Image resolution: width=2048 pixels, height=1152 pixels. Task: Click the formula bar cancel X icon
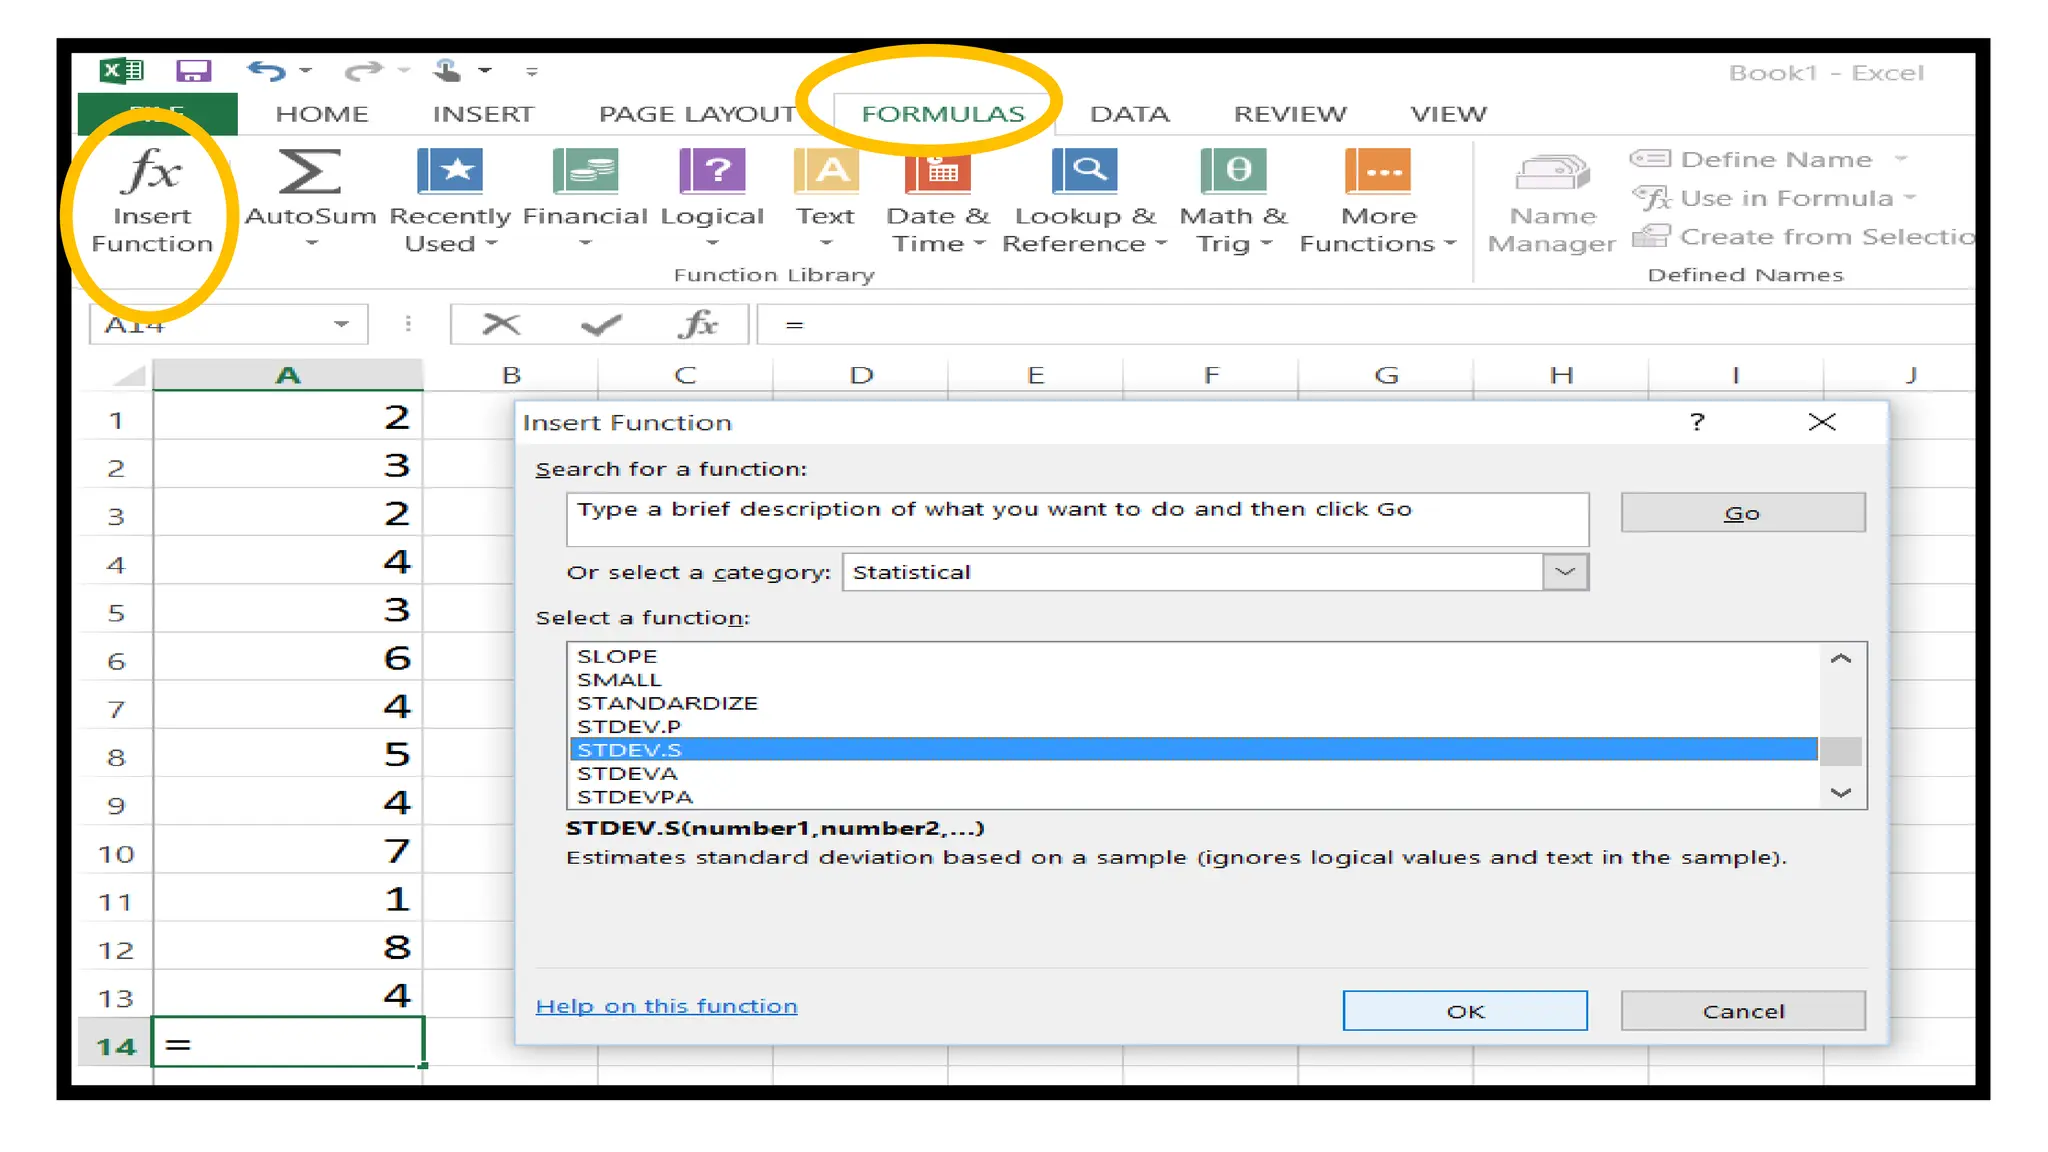(x=501, y=324)
